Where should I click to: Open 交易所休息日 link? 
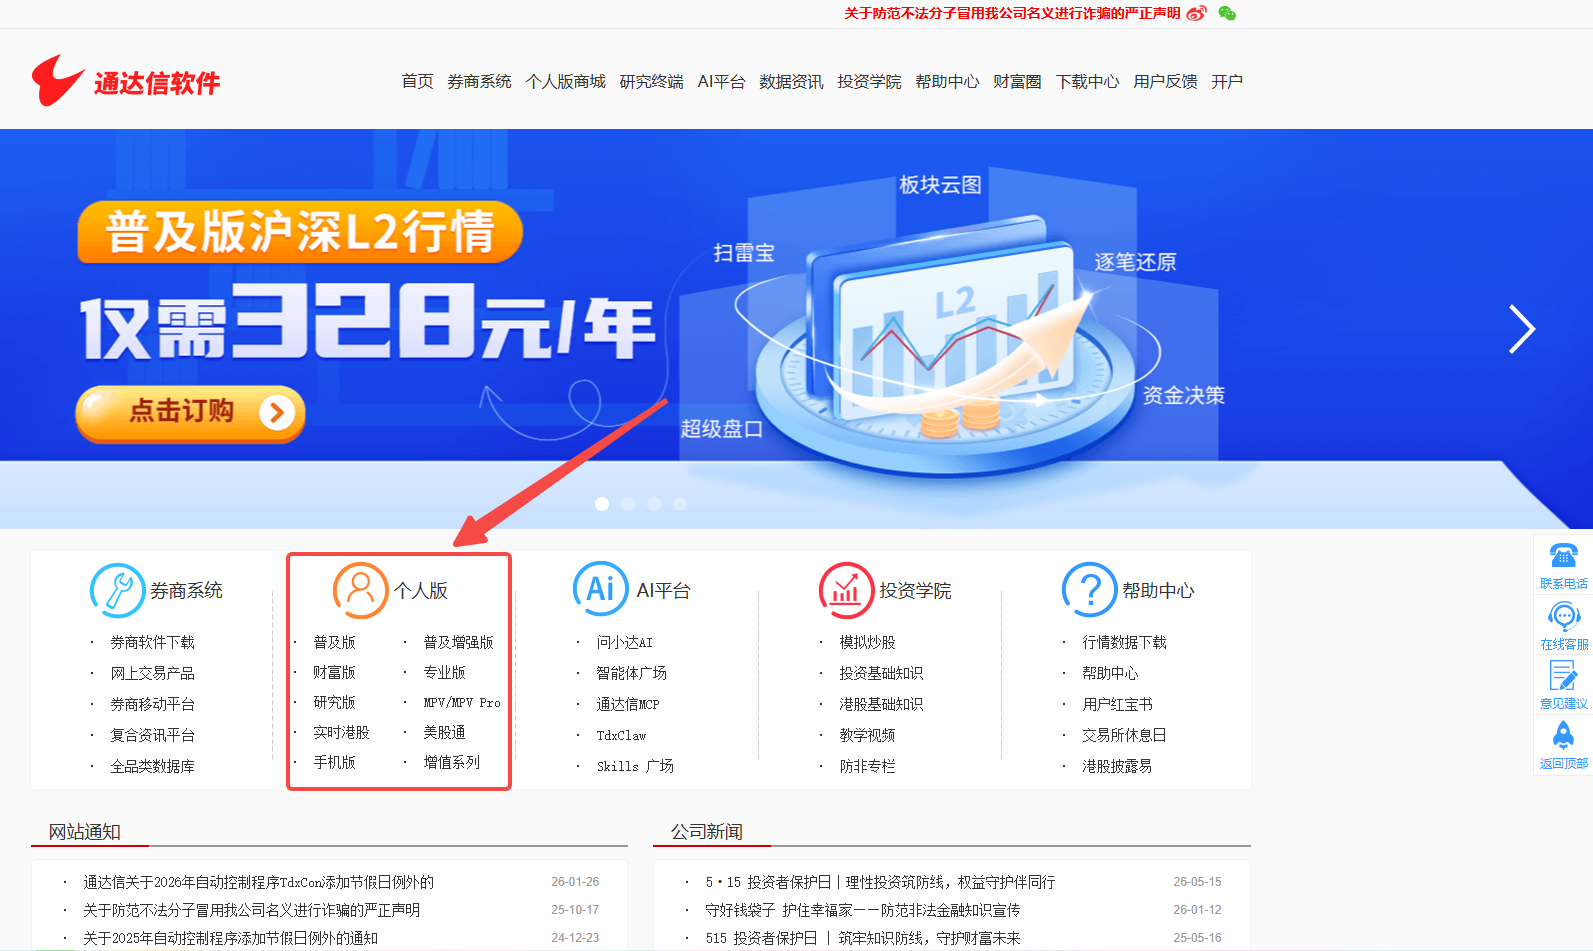1124,735
